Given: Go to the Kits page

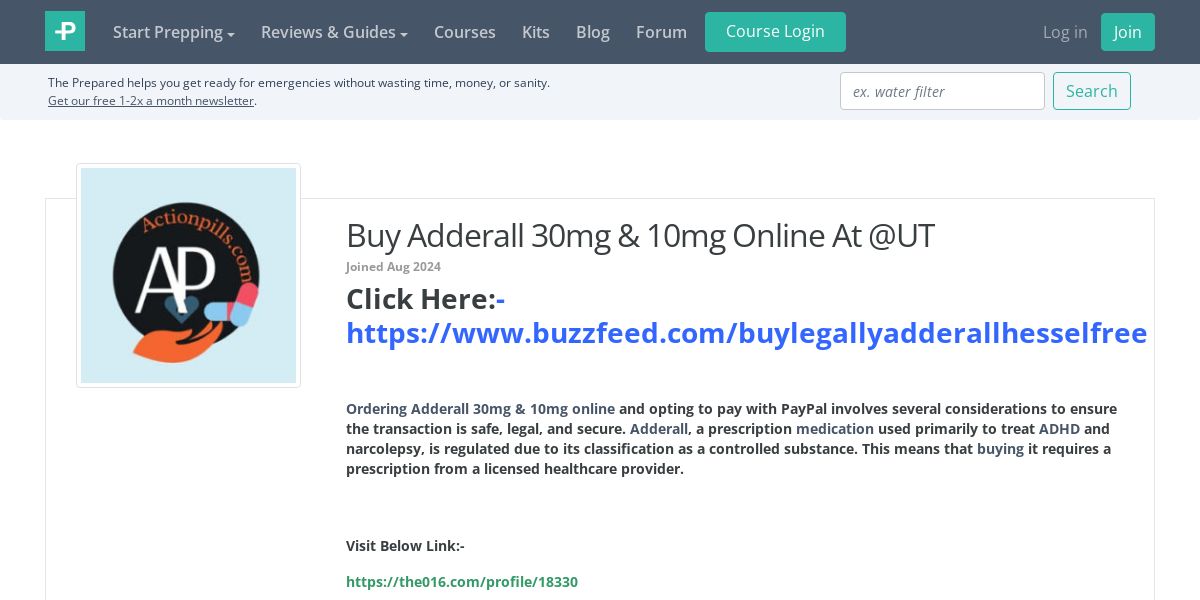Looking at the screenshot, I should (536, 32).
